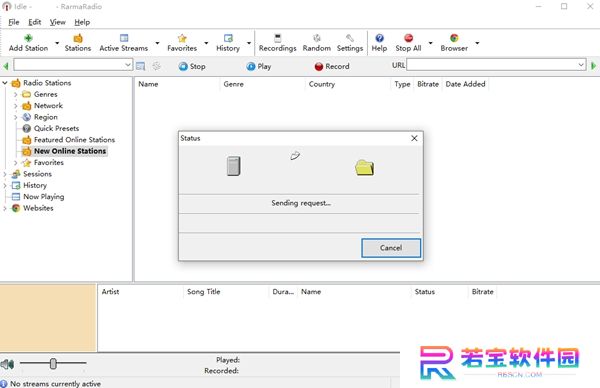Click the speaker mute icon
Image resolution: width=600 pixels, height=388 pixels.
tap(7, 364)
